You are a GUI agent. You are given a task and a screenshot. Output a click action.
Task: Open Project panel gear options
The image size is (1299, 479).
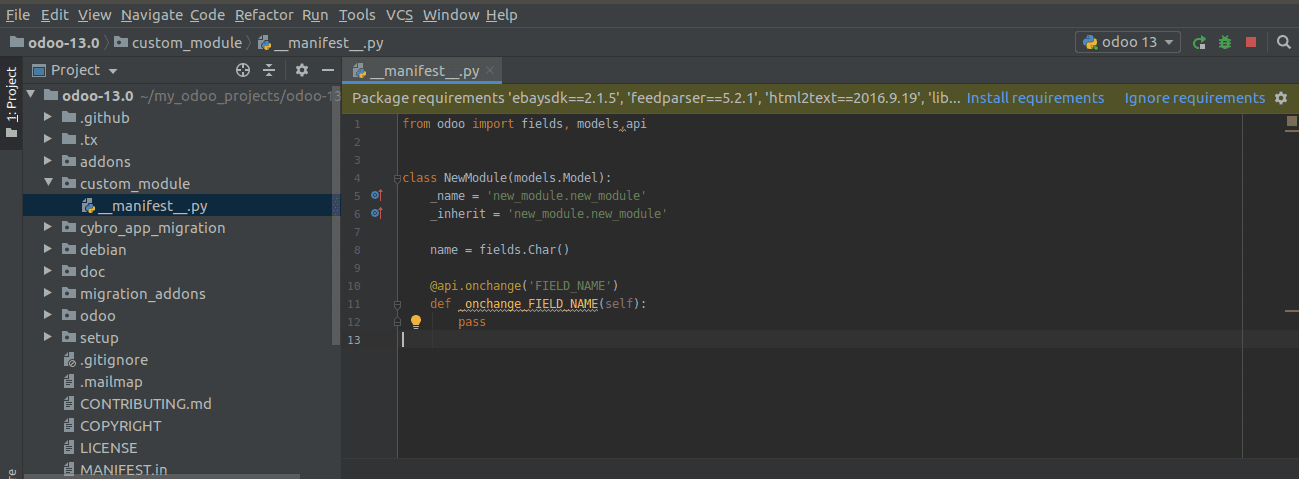[302, 70]
